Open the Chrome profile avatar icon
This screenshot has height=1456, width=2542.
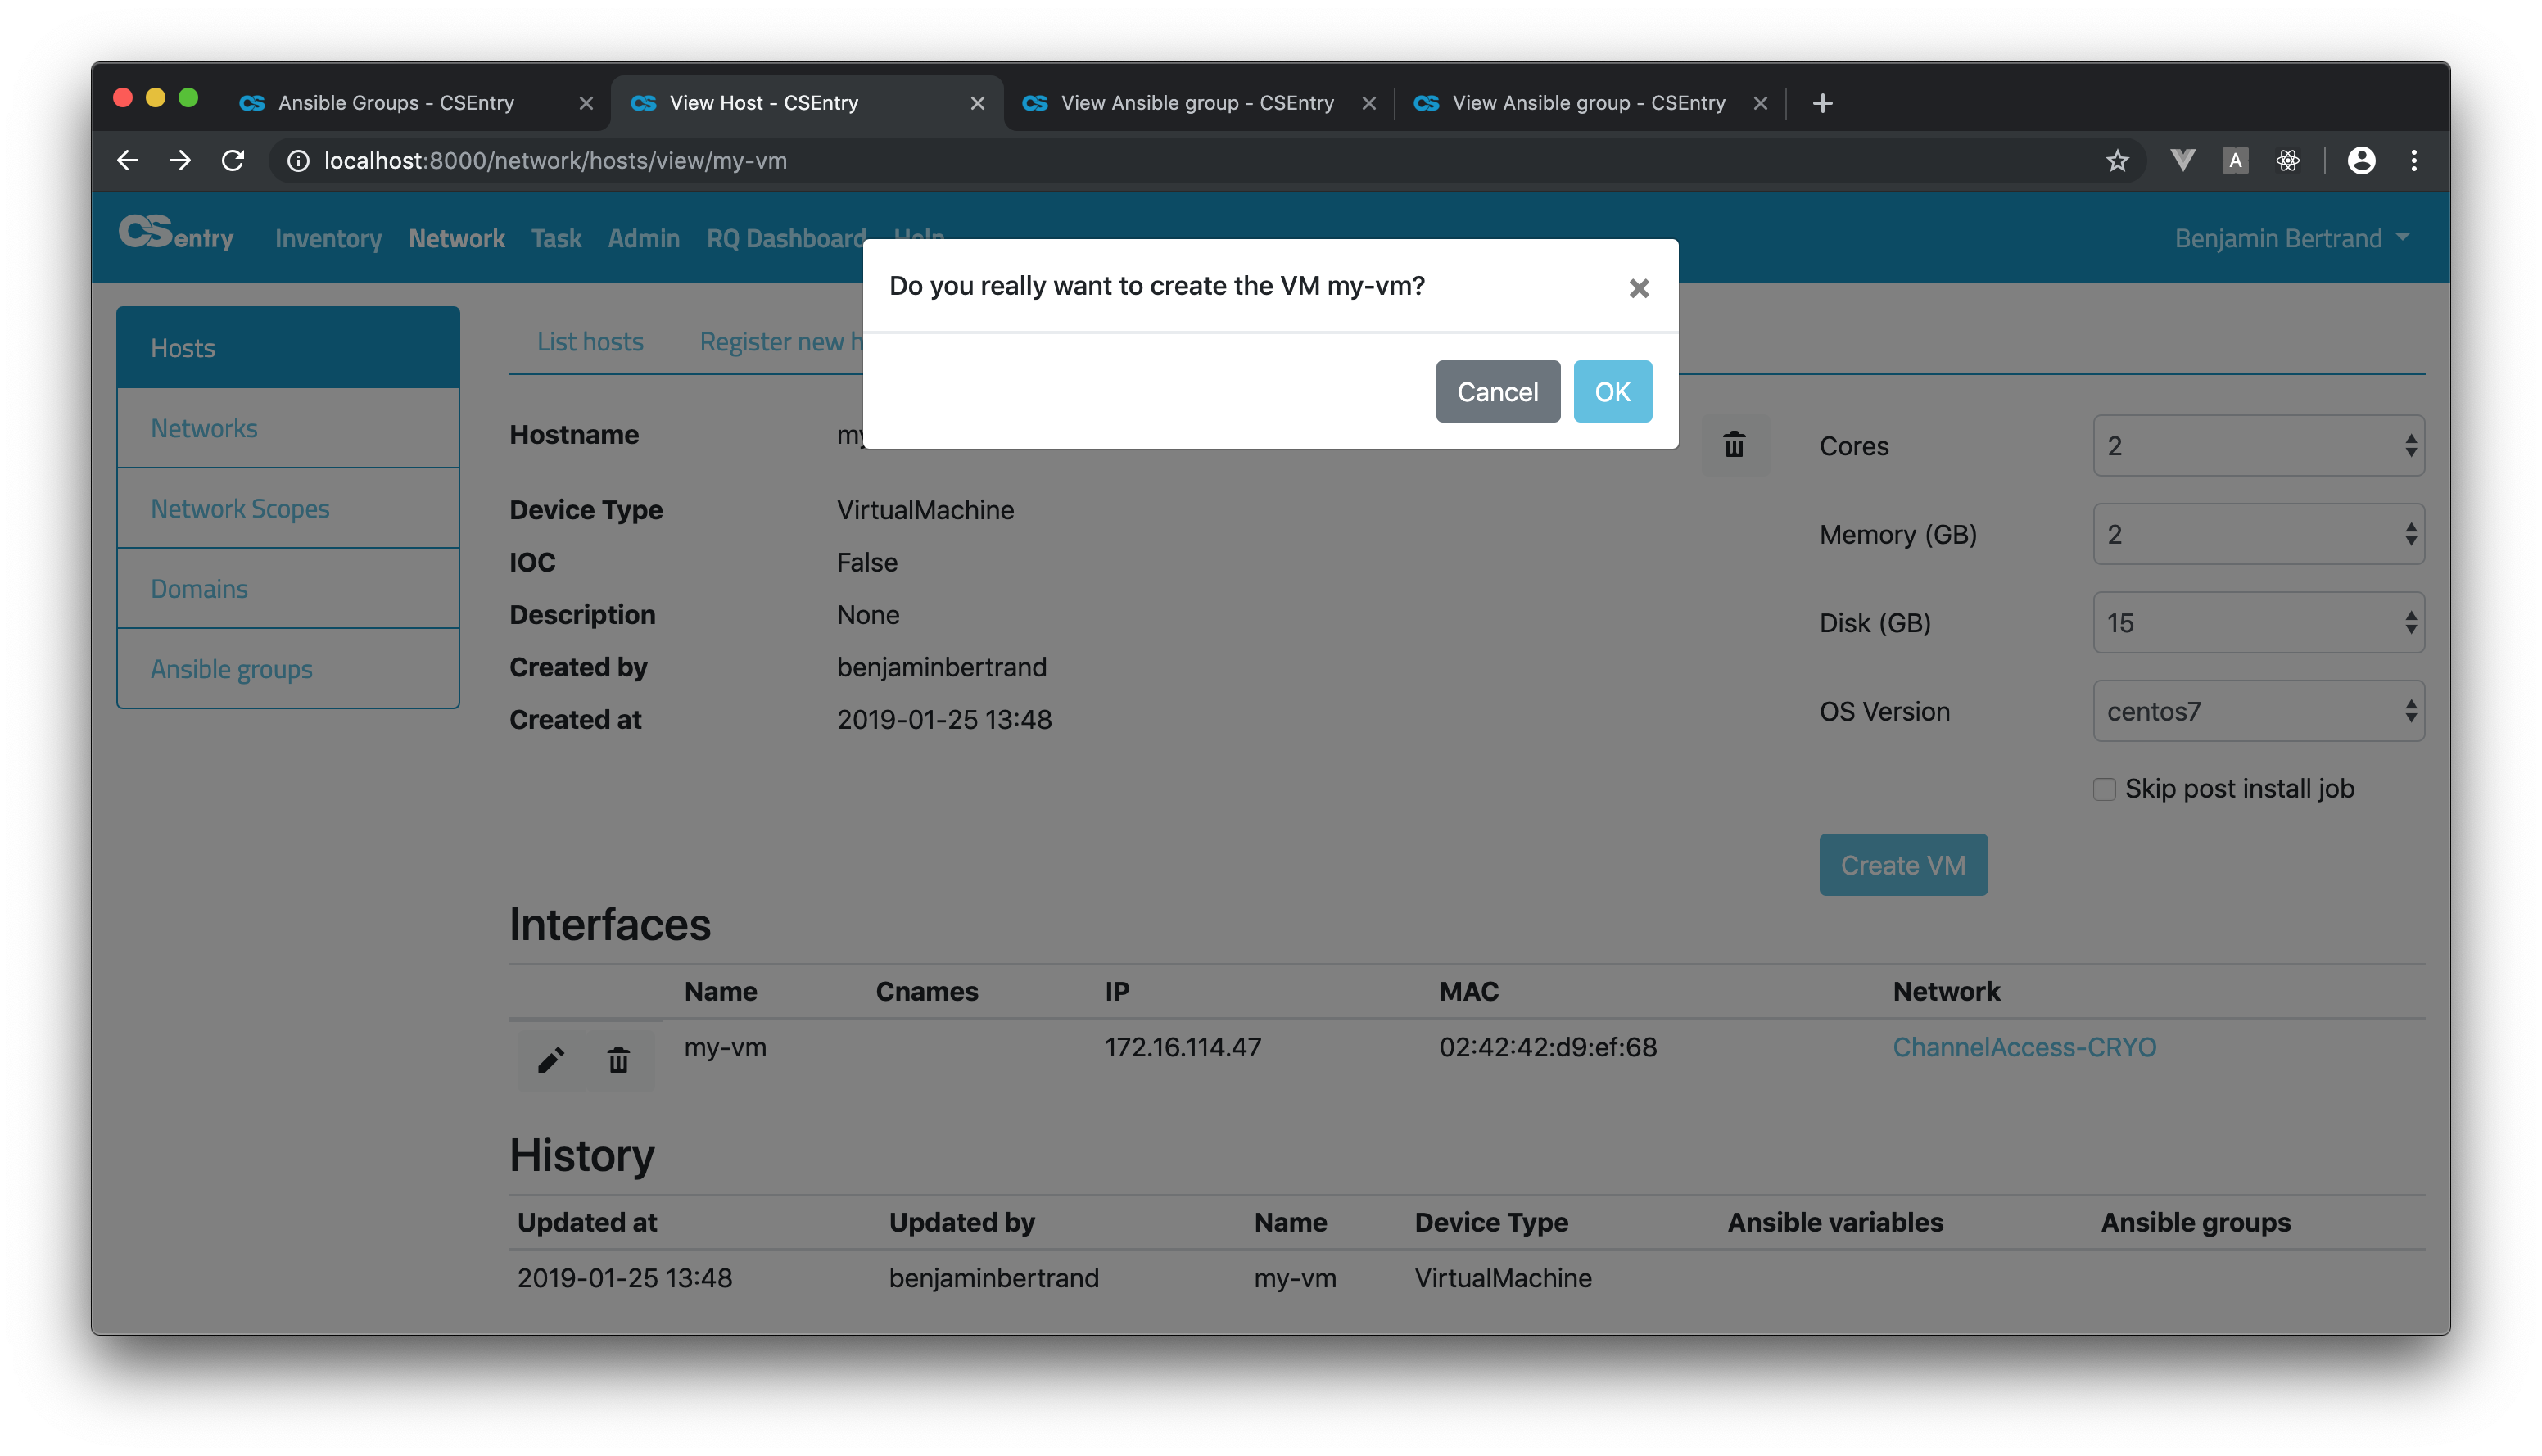[x=2361, y=161]
